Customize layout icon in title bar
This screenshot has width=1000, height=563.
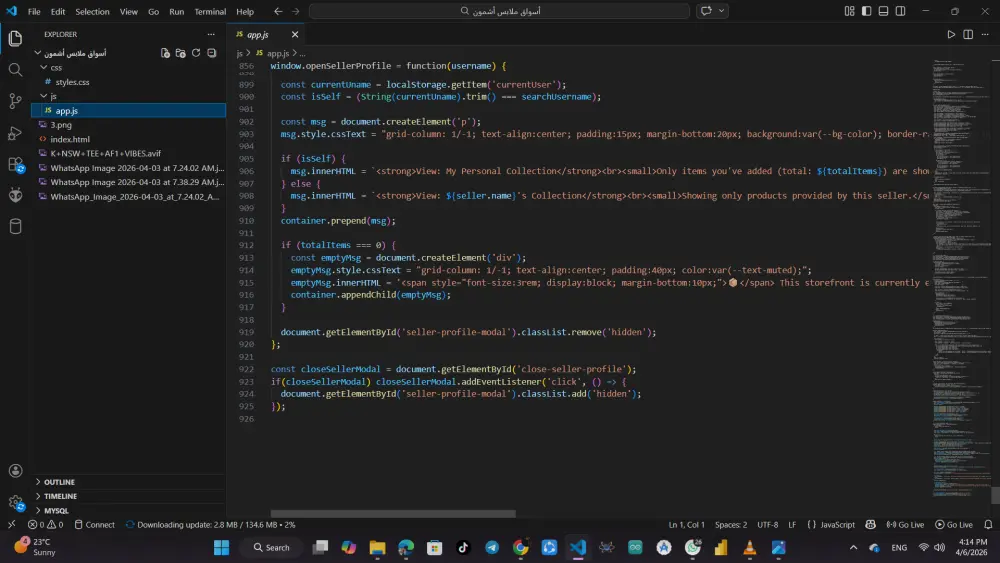pyautogui.click(x=849, y=11)
